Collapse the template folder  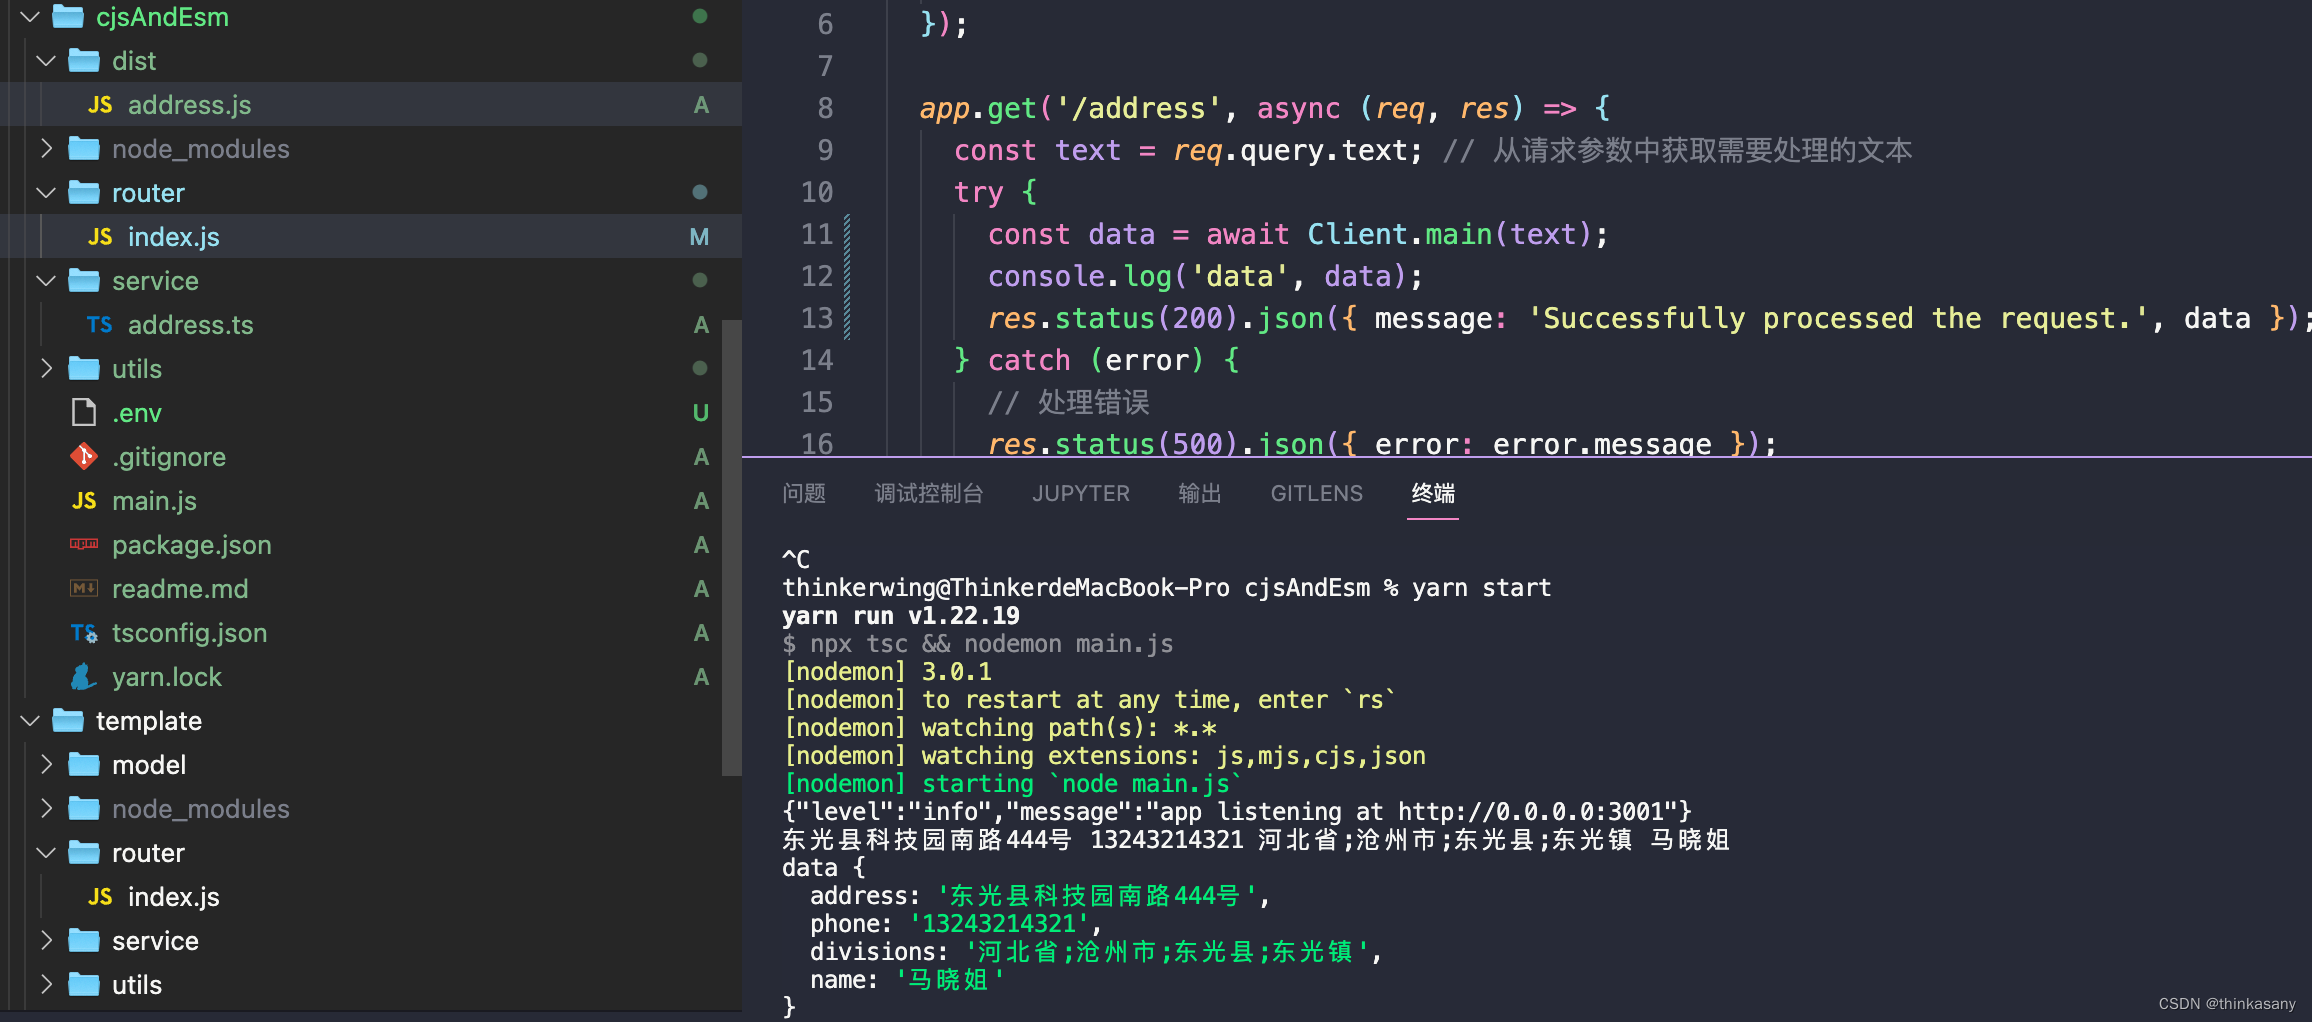click(29, 720)
